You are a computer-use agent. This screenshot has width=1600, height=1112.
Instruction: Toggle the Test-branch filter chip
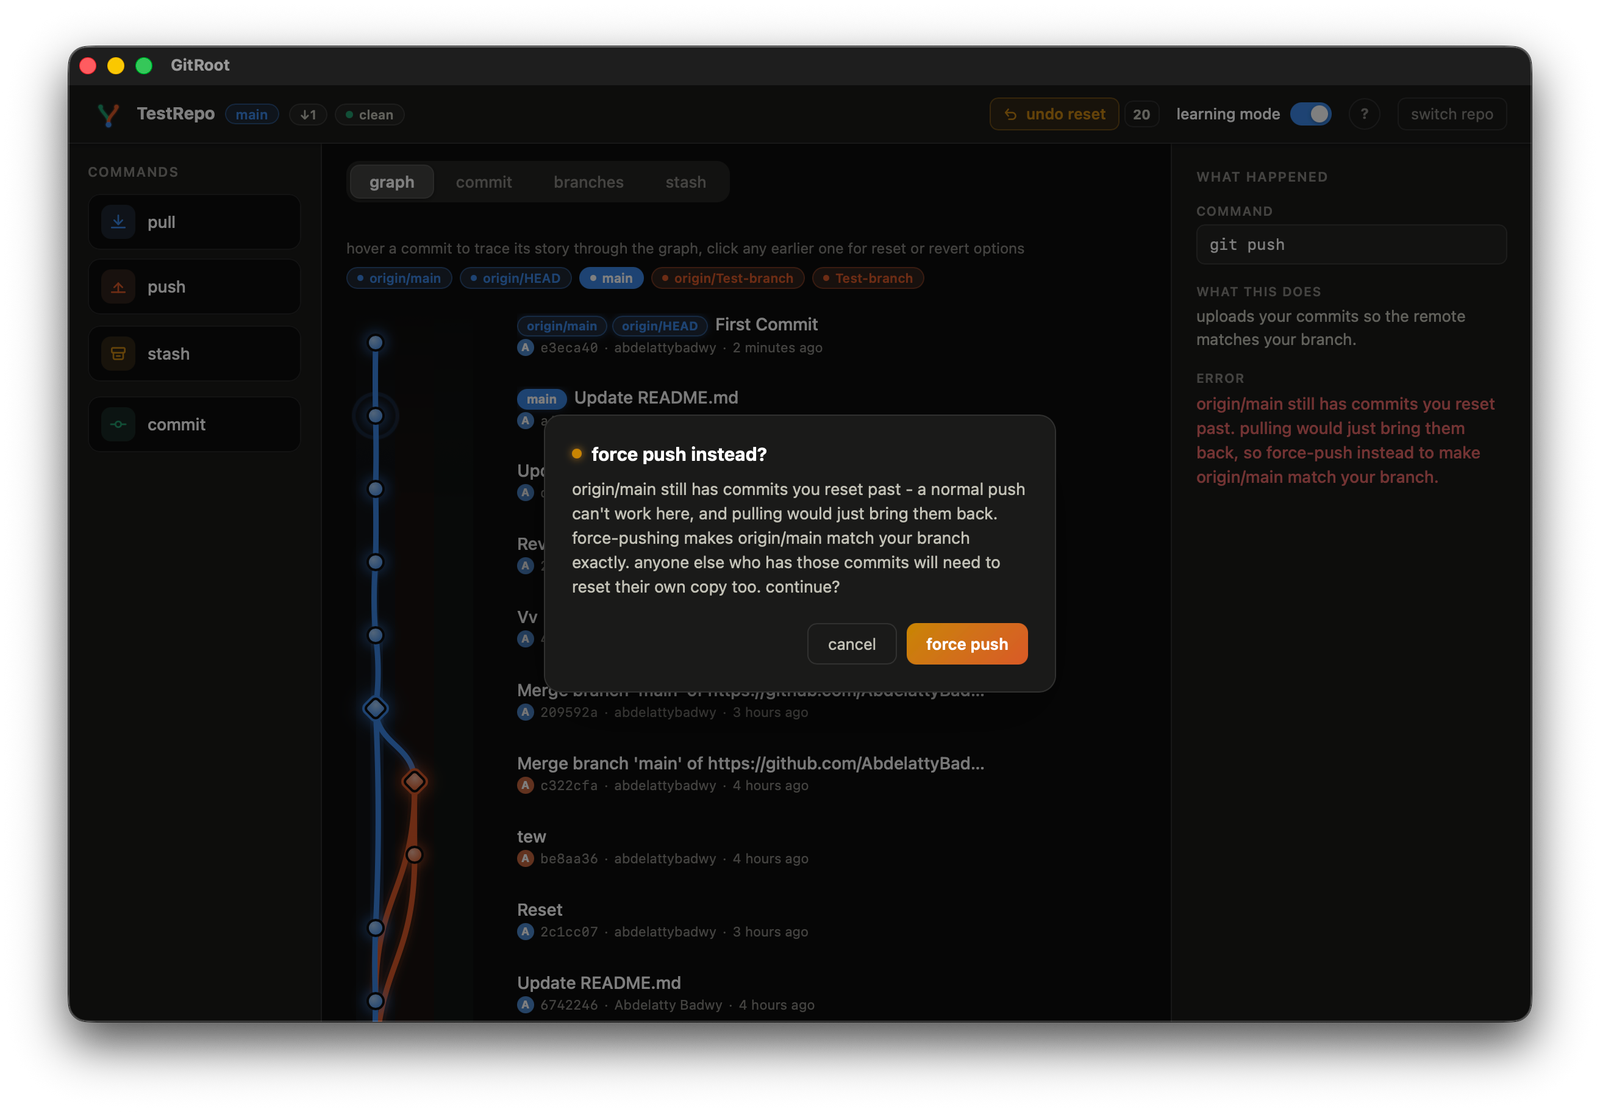point(868,278)
